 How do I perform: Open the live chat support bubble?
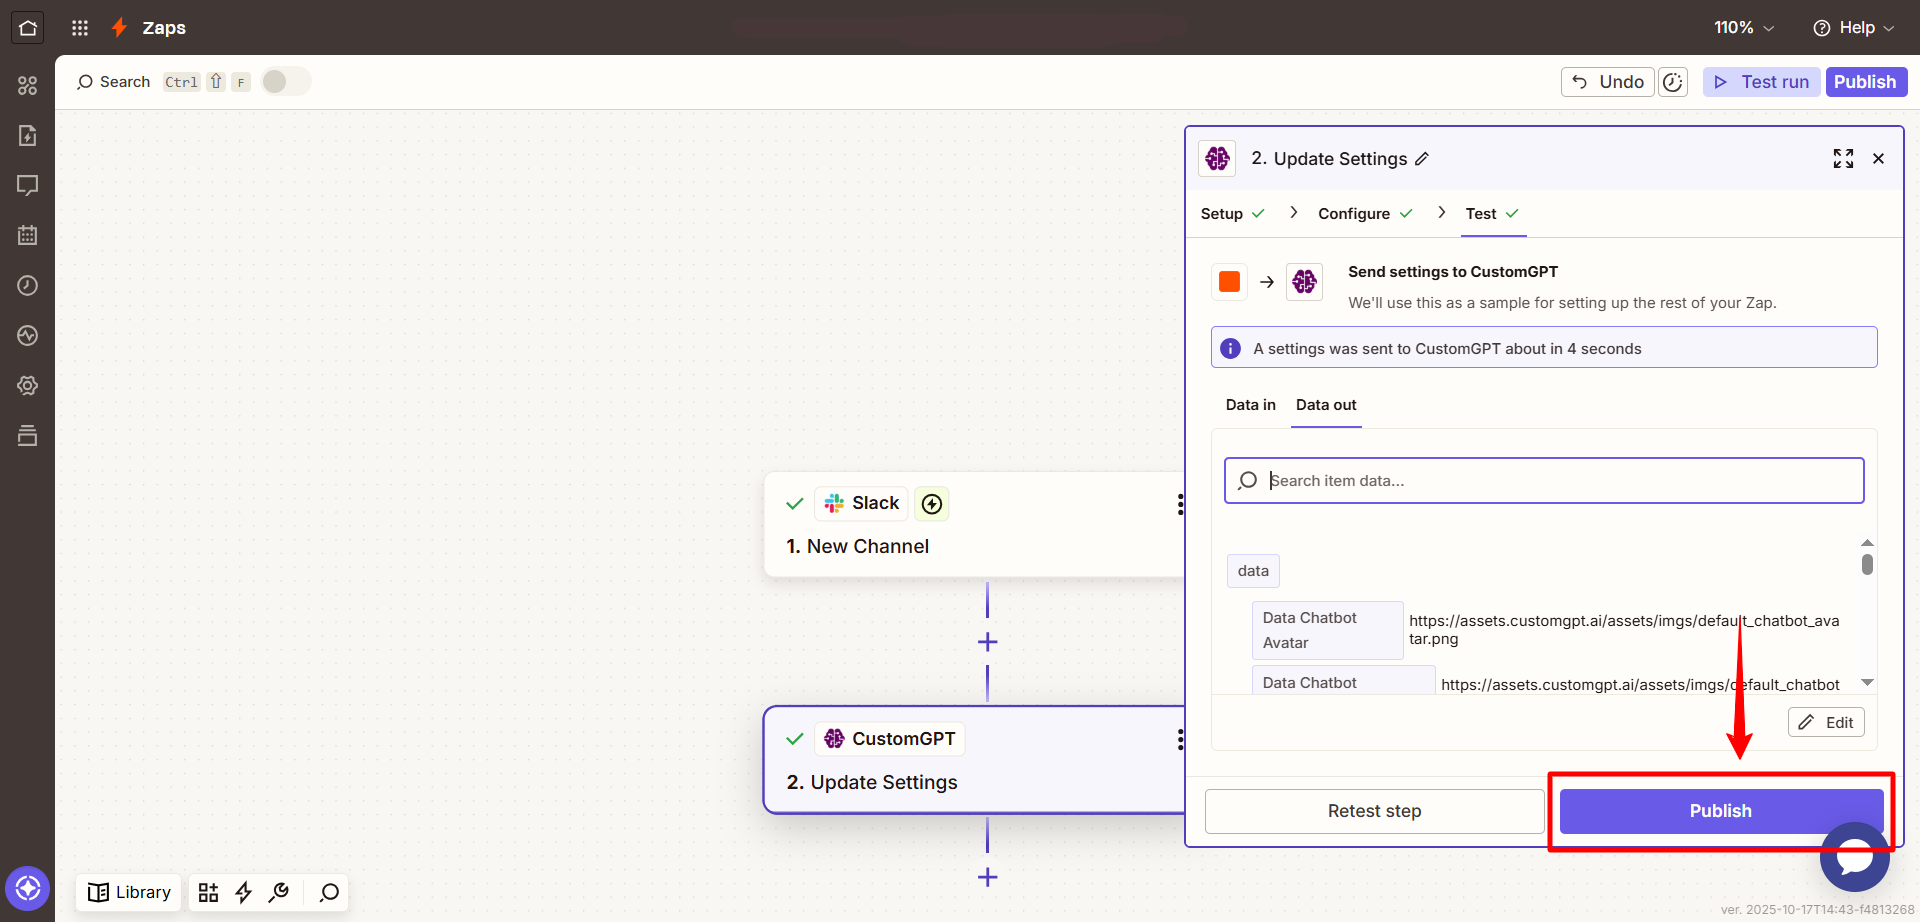(x=1854, y=857)
